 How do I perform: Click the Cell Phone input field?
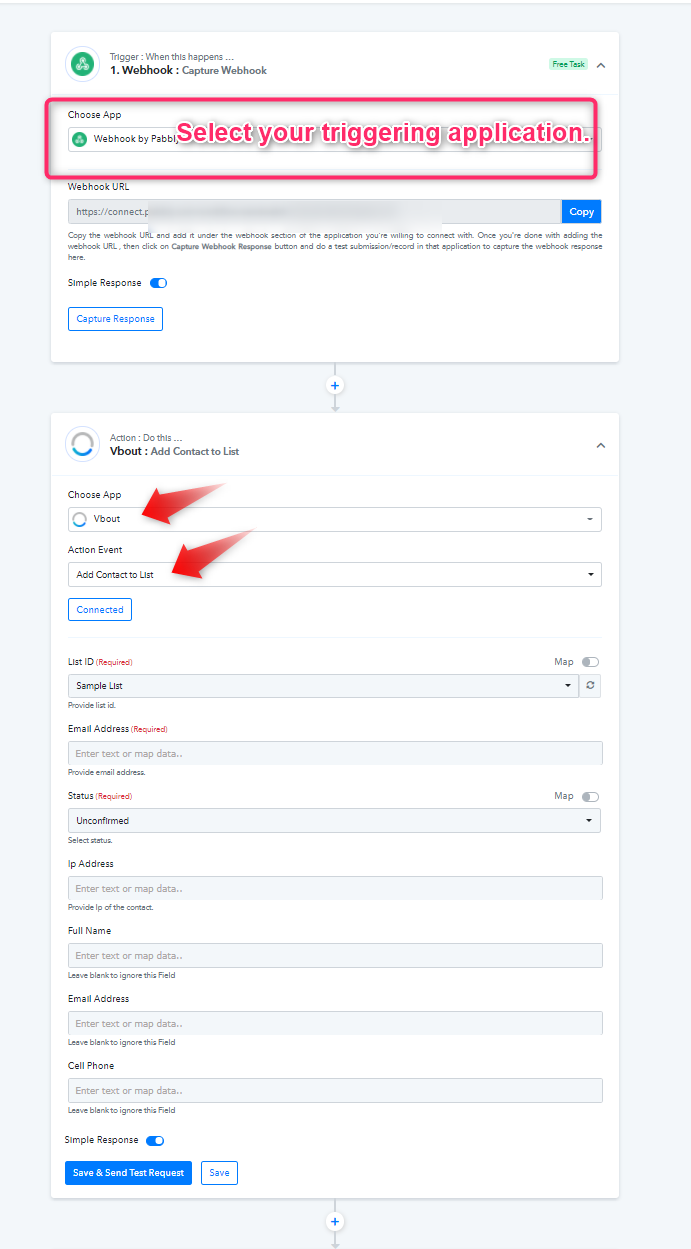[x=335, y=1090]
